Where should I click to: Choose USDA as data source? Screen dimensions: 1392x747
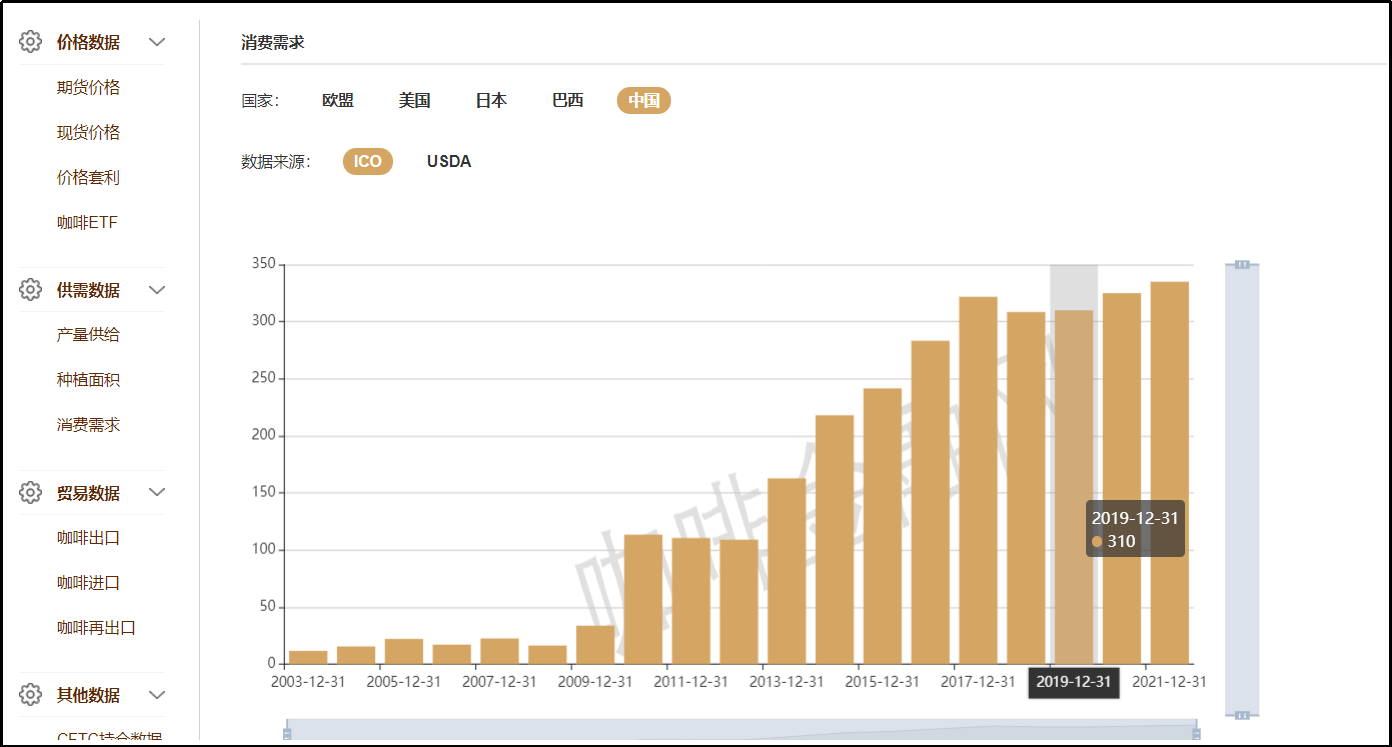[449, 161]
